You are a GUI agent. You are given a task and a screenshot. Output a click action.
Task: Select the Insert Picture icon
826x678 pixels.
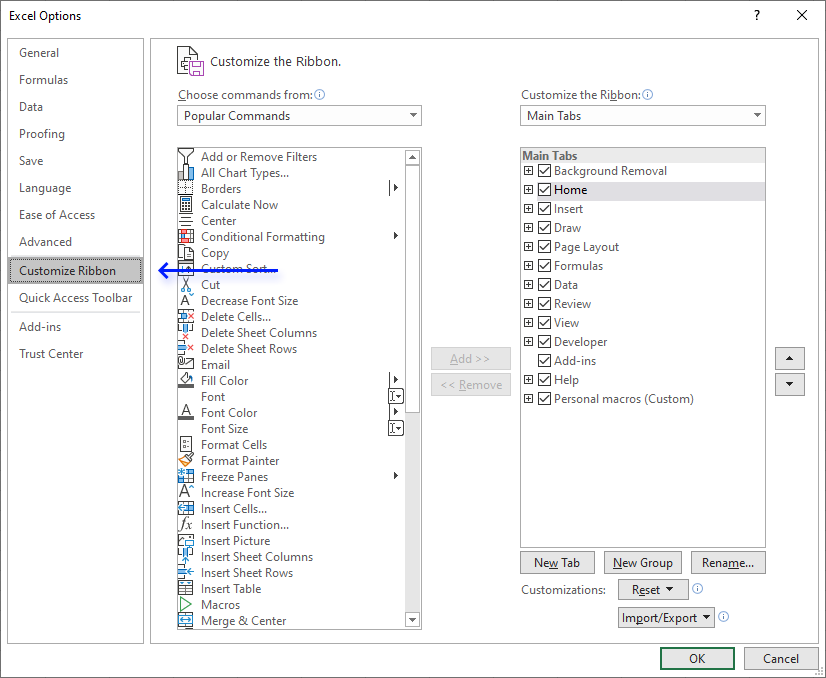[185, 541]
